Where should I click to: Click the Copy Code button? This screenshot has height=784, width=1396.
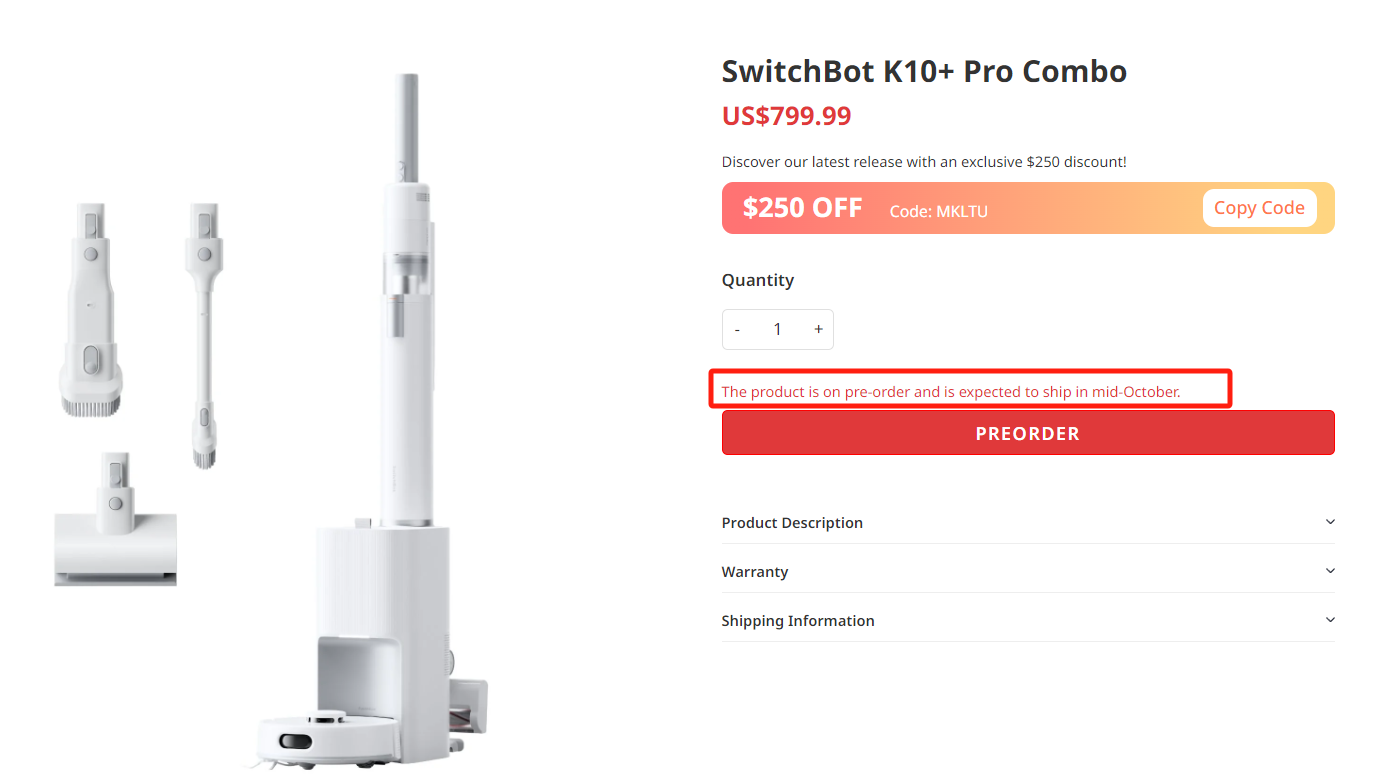pos(1258,208)
